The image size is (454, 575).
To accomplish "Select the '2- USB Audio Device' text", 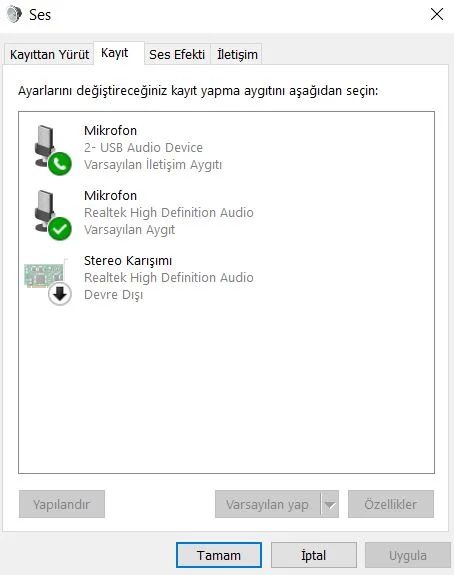I will point(143,147).
